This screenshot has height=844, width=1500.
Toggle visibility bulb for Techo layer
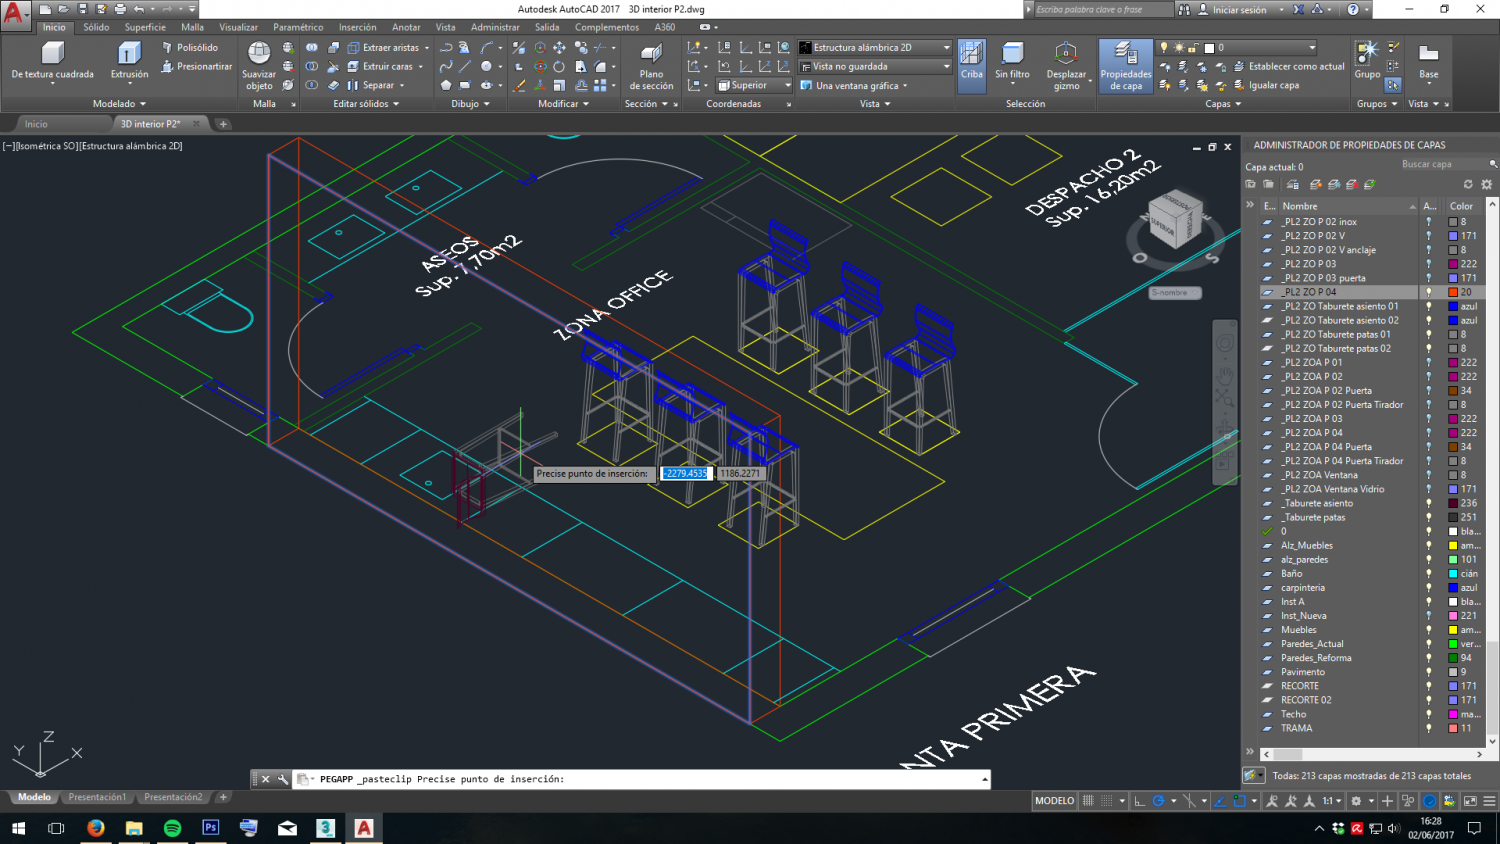(x=1428, y=714)
